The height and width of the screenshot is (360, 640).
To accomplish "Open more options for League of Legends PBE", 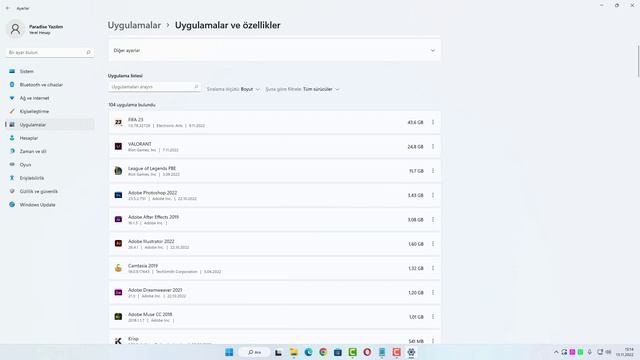I will 433,171.
